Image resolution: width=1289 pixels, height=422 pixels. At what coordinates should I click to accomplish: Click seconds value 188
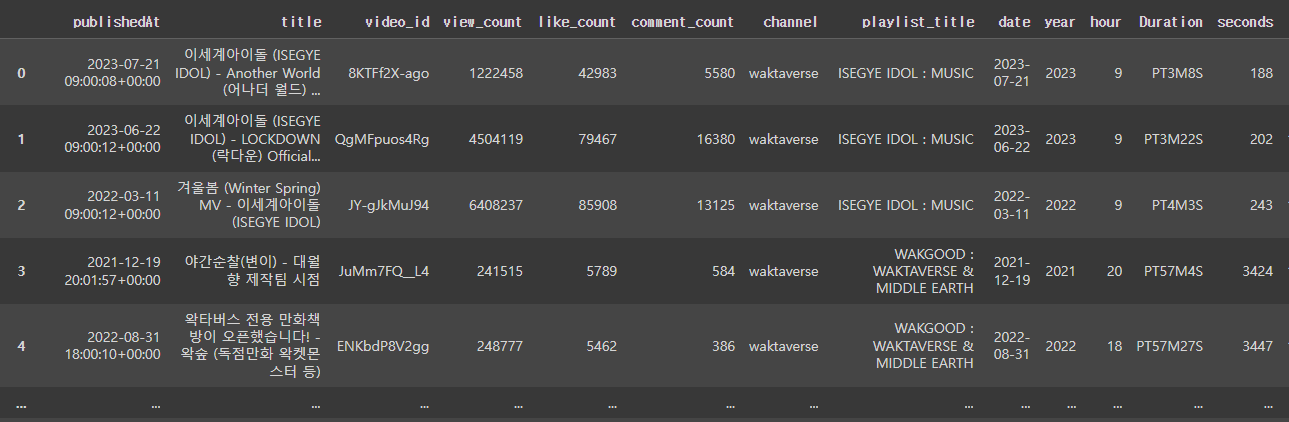1262,73
